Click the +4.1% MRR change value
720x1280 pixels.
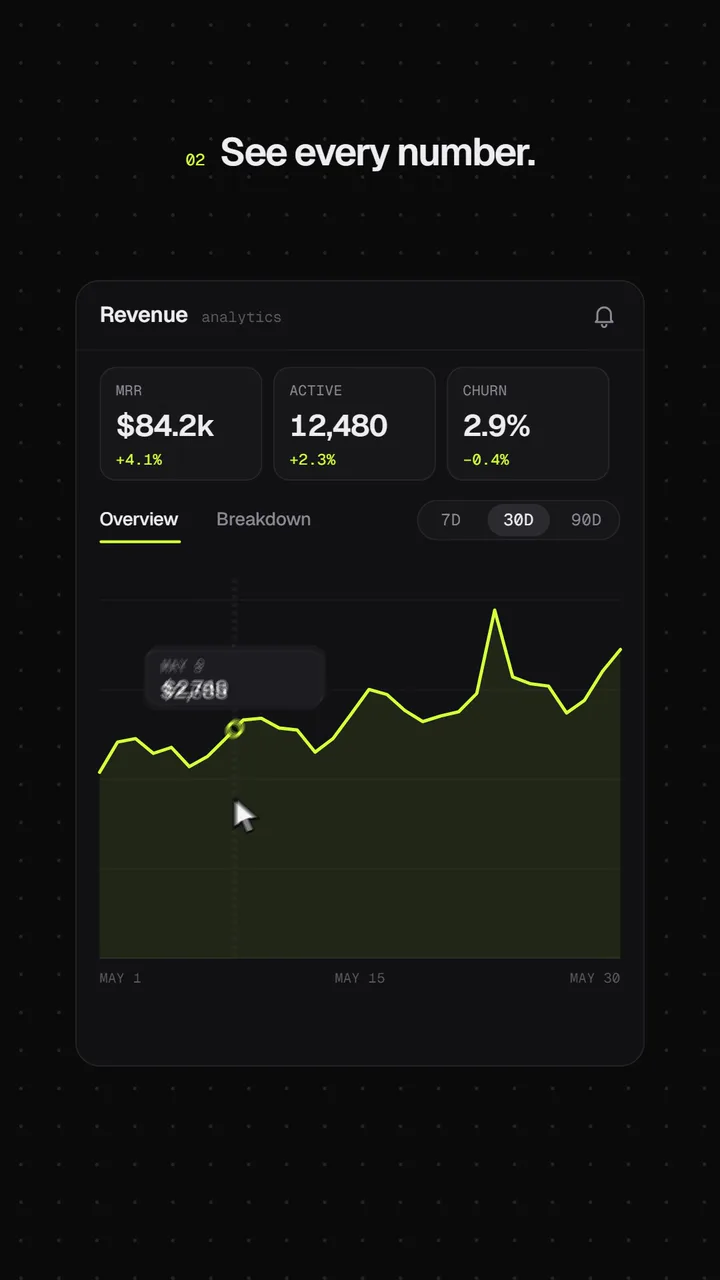[x=139, y=460]
